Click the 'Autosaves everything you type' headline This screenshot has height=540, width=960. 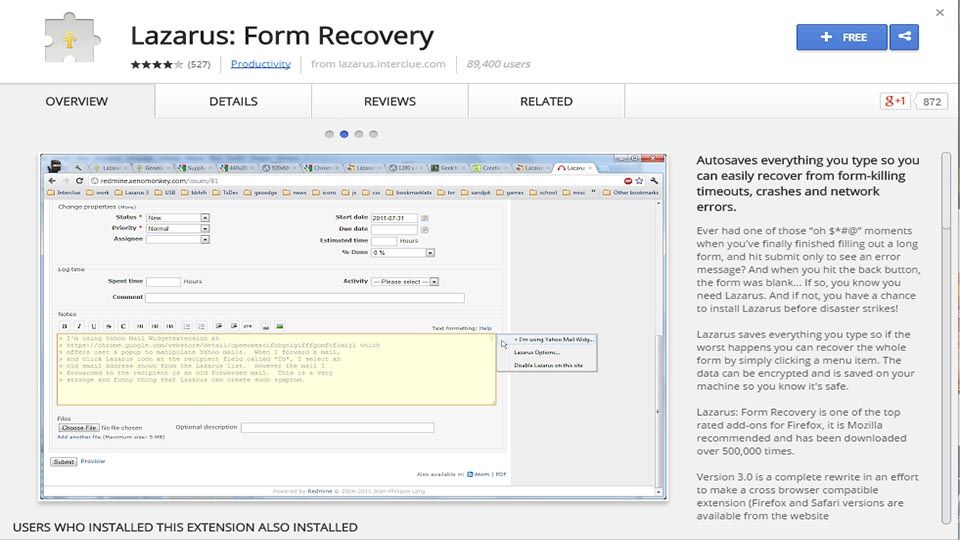tap(808, 183)
